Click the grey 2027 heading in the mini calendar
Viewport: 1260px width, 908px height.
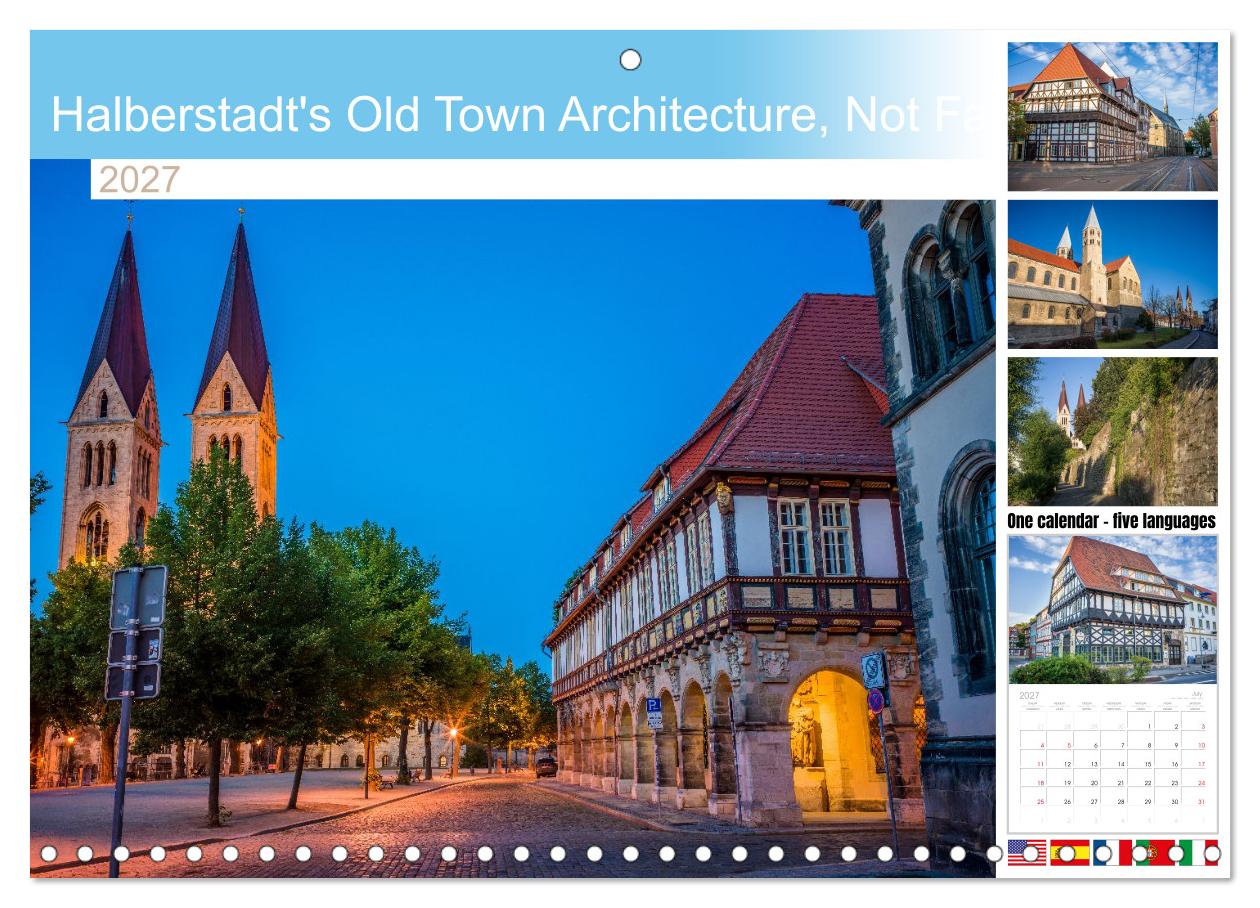(x=1029, y=696)
